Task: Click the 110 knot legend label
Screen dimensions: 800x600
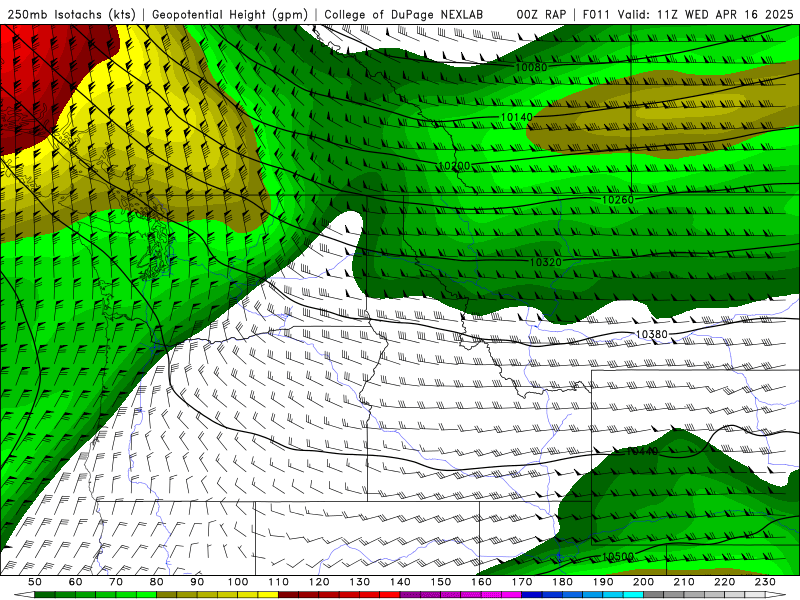Action: tap(279, 582)
